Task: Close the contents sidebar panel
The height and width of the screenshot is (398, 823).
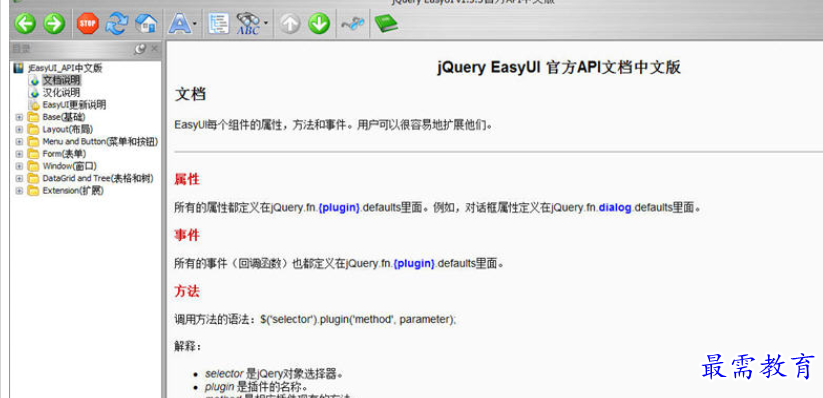Action: click(x=154, y=49)
